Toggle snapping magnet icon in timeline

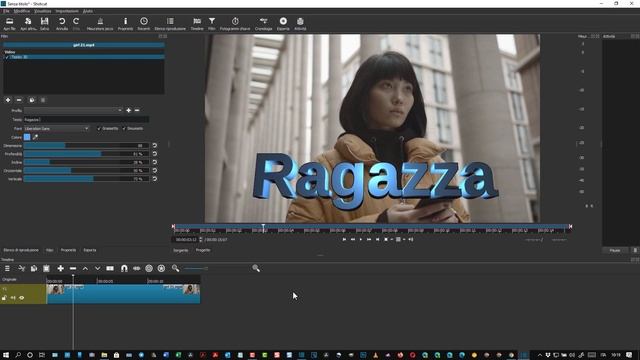pyautogui.click(x=124, y=268)
